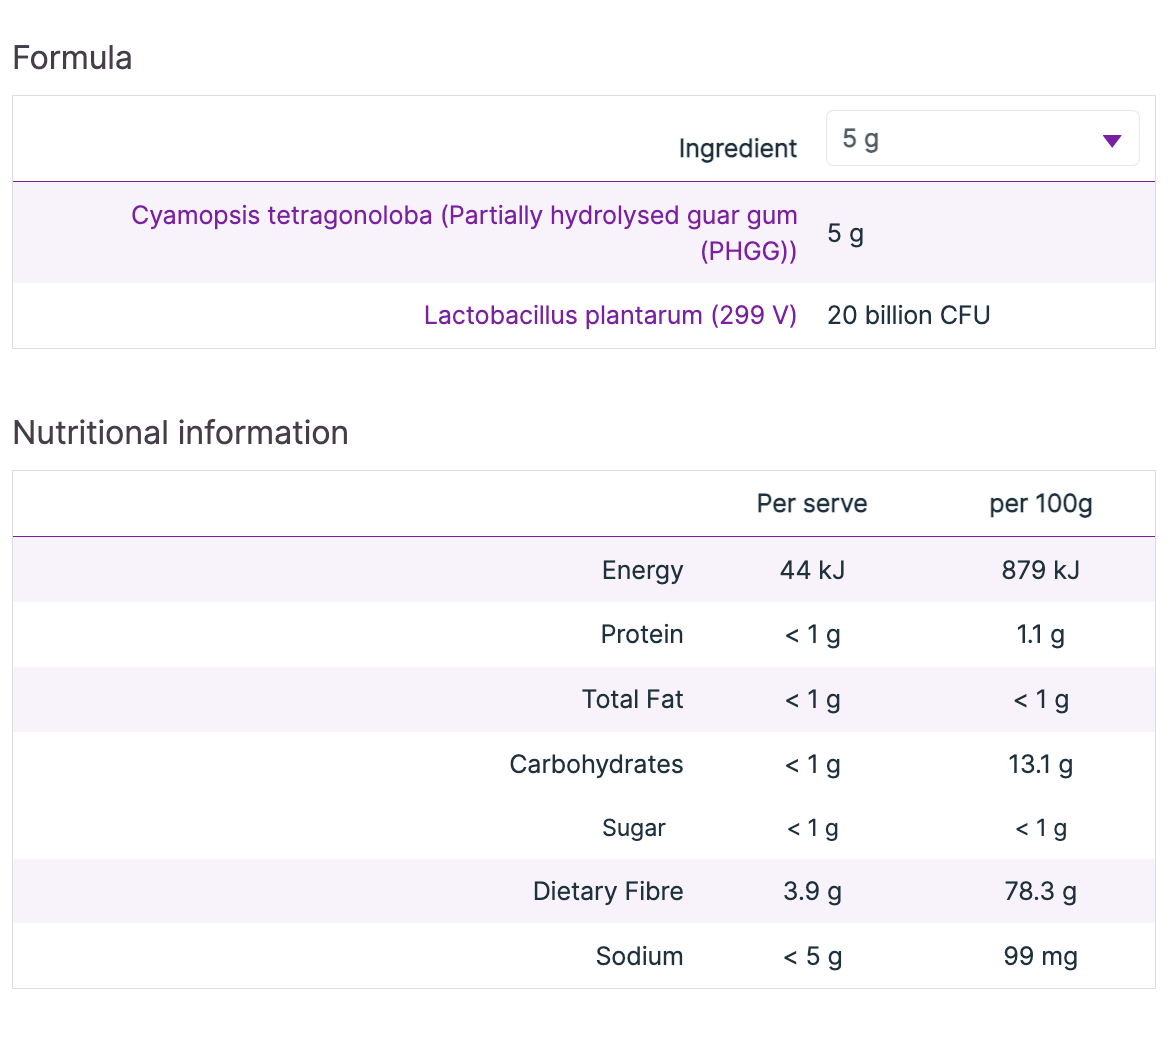Click the Formula section heading
This screenshot has height=1044, width=1172.
[x=72, y=58]
